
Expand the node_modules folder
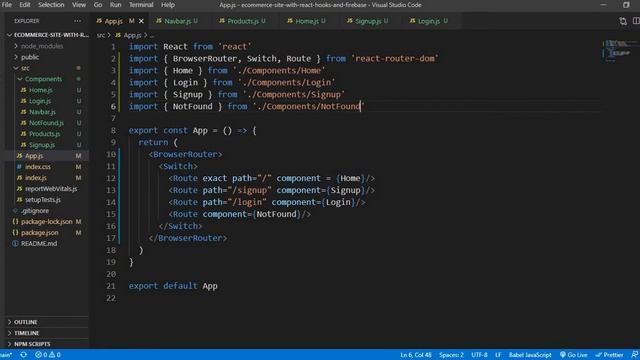[x=42, y=46]
